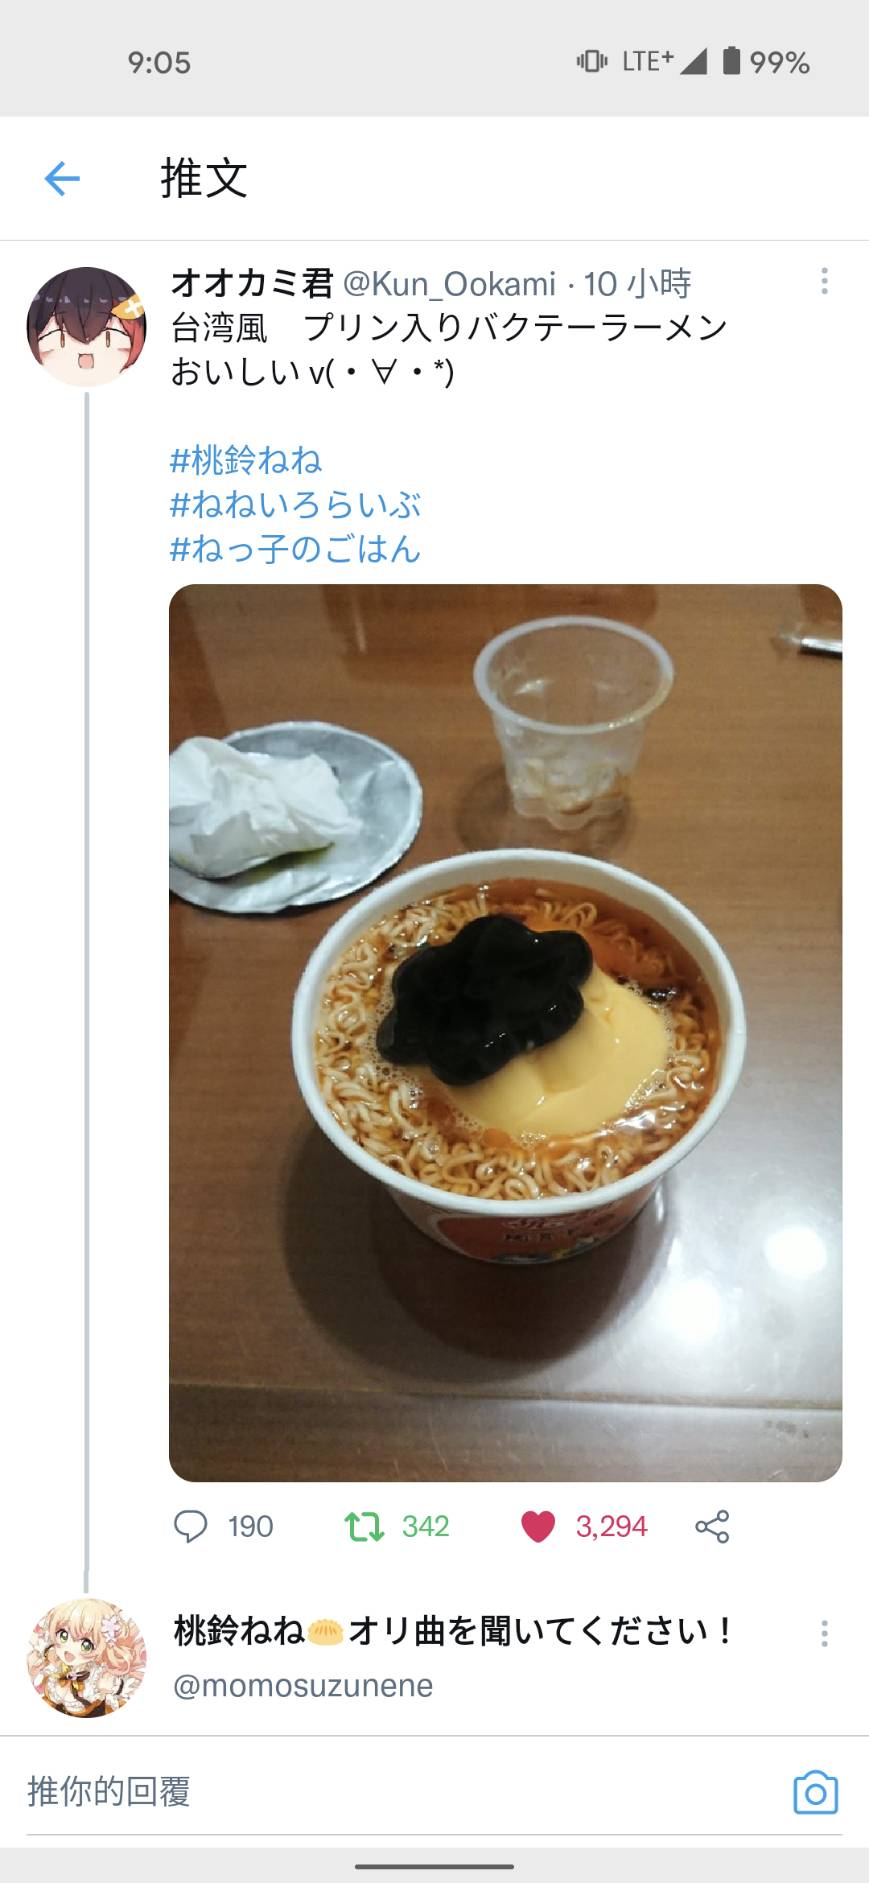Screen dimensions: 869x1883
Task: Open オオカミ君's profile avatar
Action: click(x=86, y=327)
